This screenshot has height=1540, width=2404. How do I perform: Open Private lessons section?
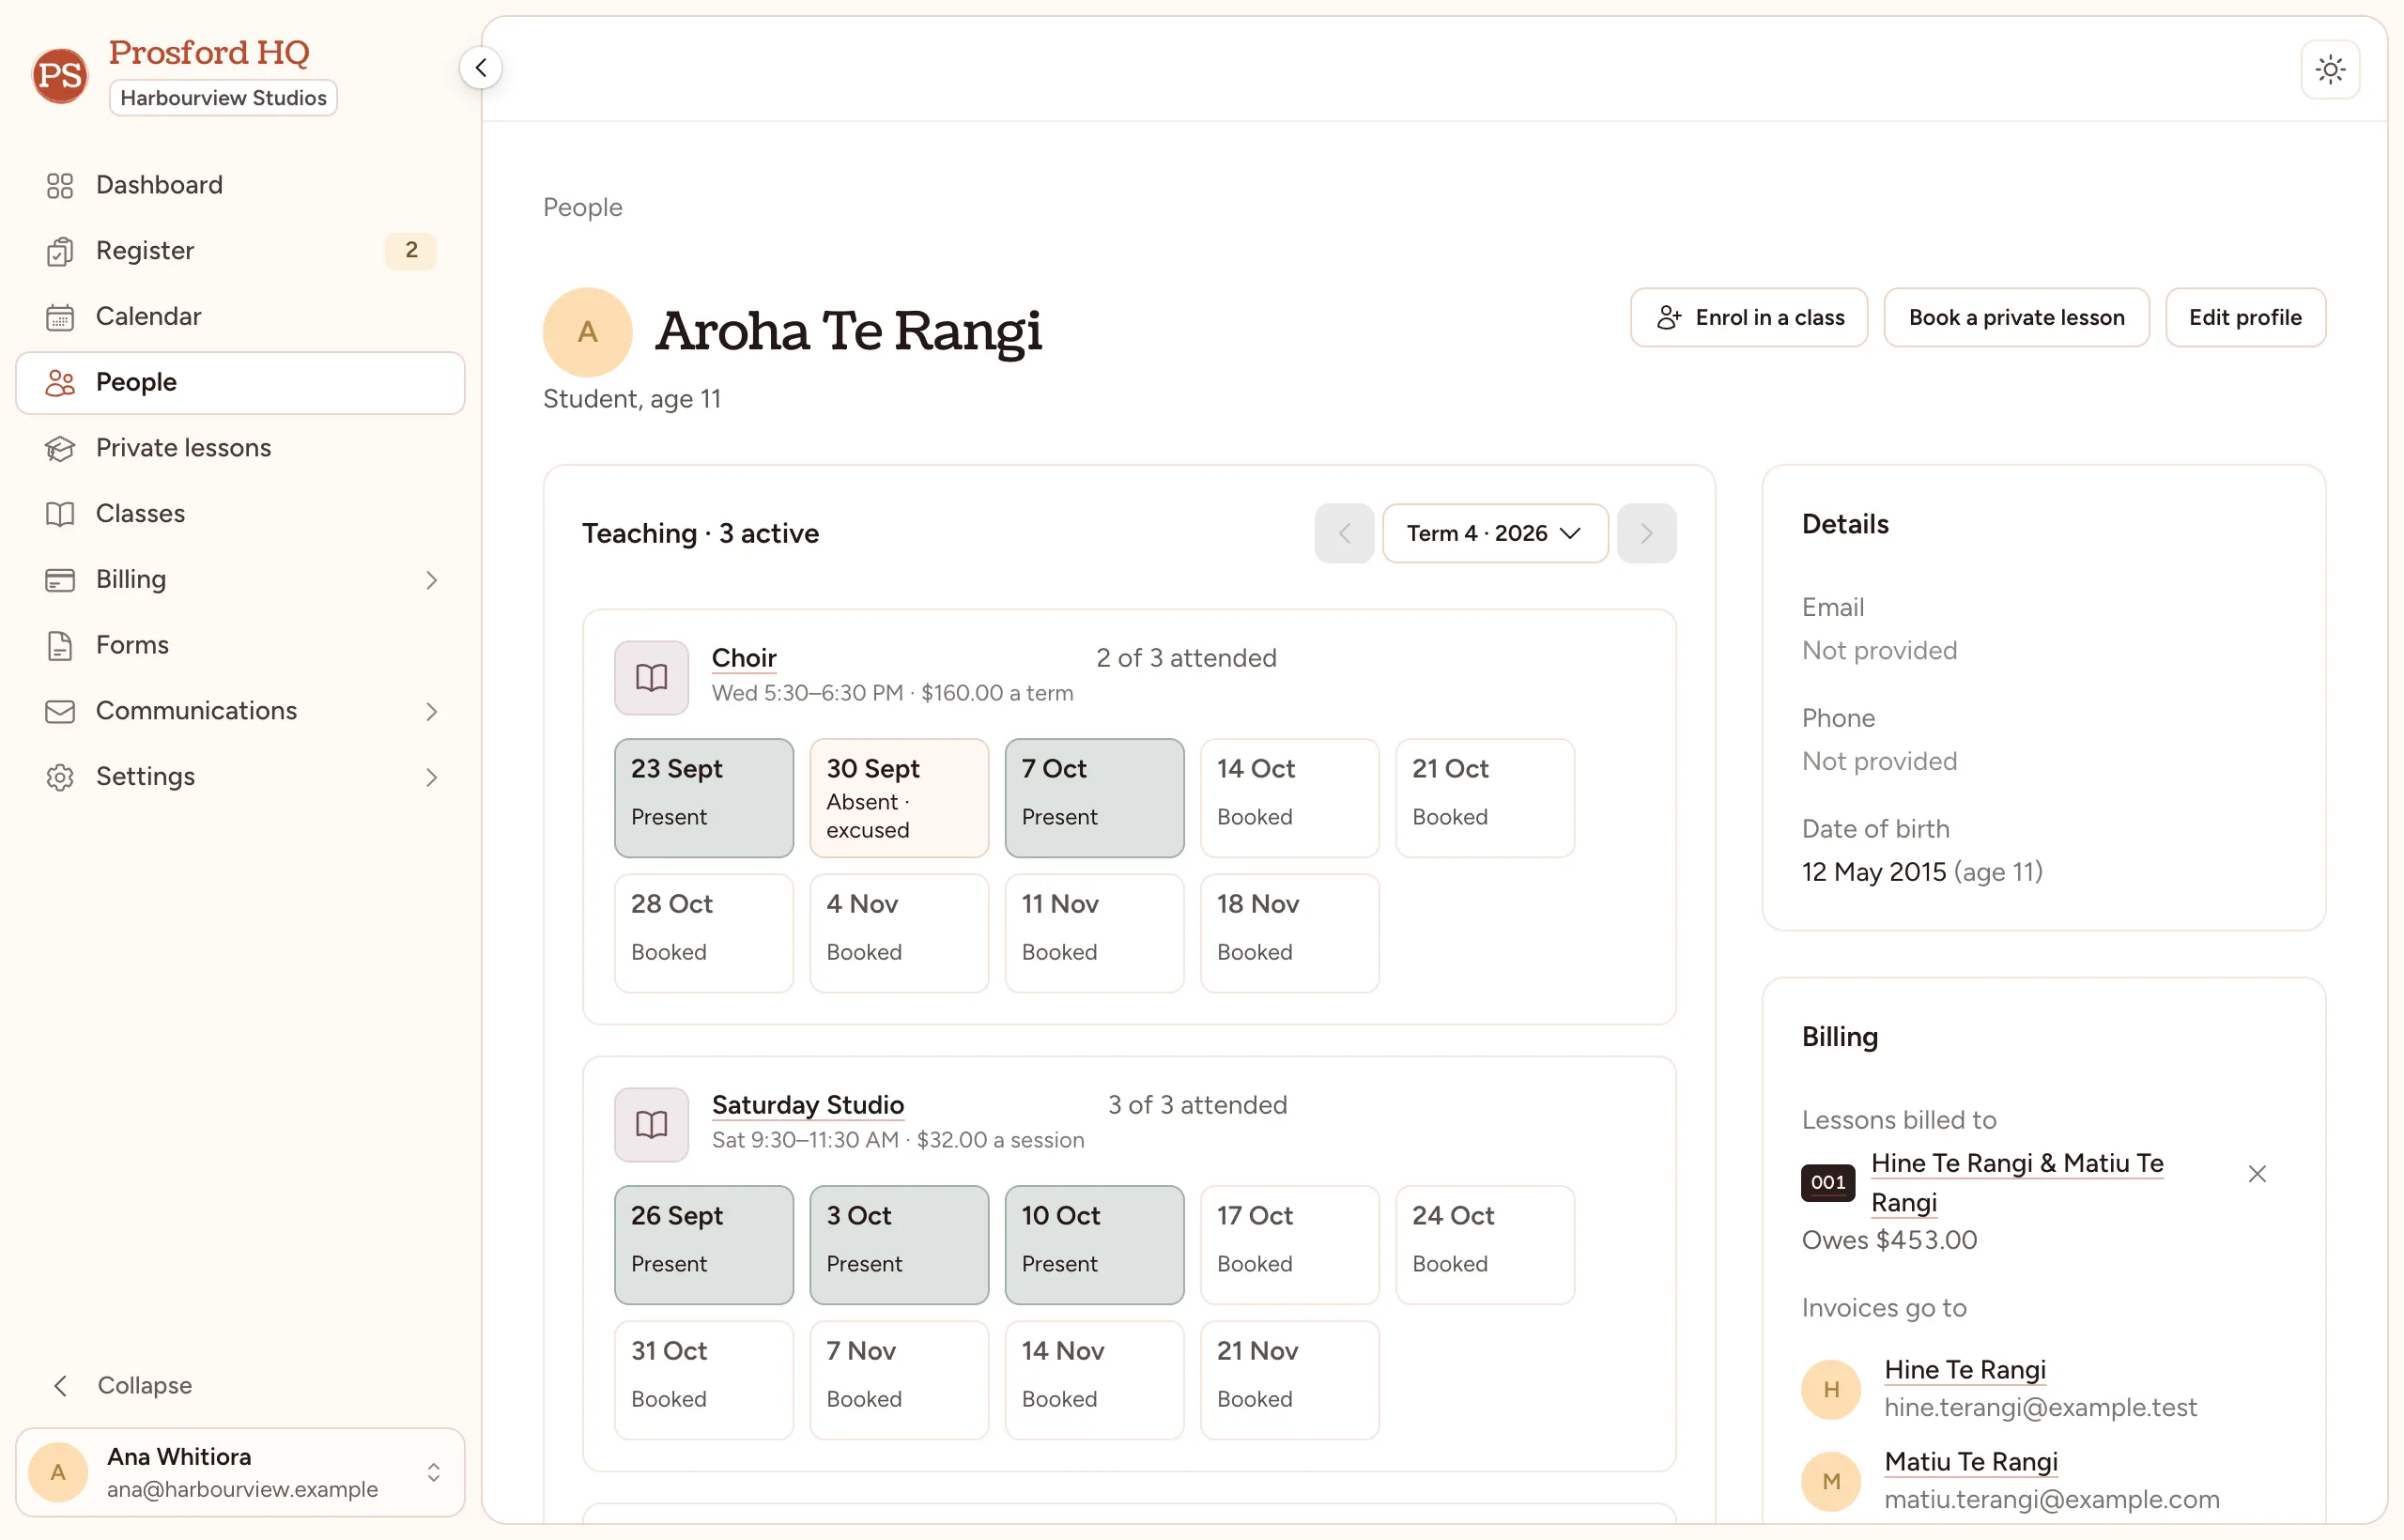pyautogui.click(x=240, y=448)
